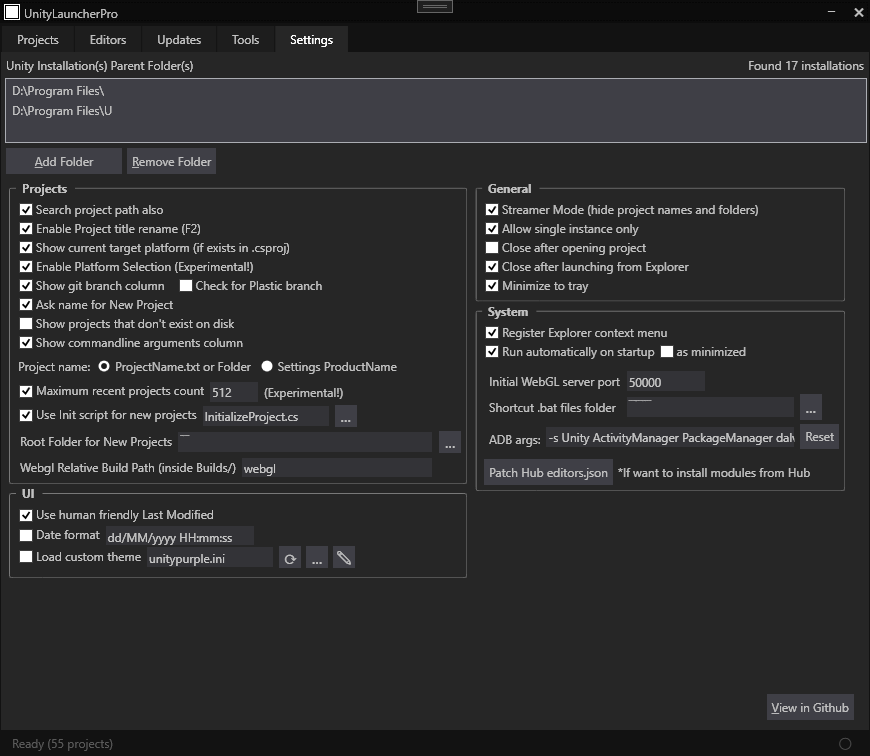Click the UnityLauncherPro app icon in title bar
Image resolution: width=870 pixels, height=756 pixels.
(12, 12)
